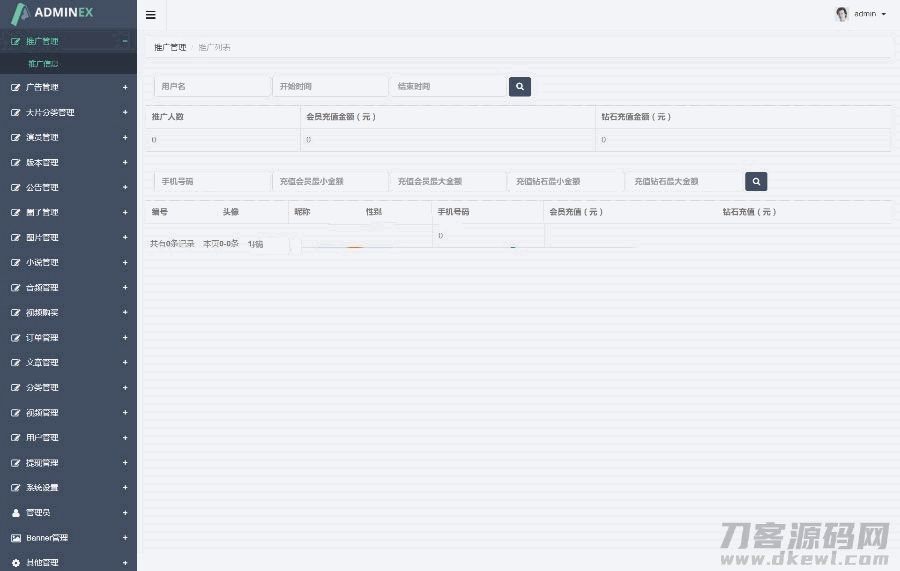Viewport: 900px width, 571px height.
Task: Click the hamburger sidebar toggle icon
Action: pos(150,15)
